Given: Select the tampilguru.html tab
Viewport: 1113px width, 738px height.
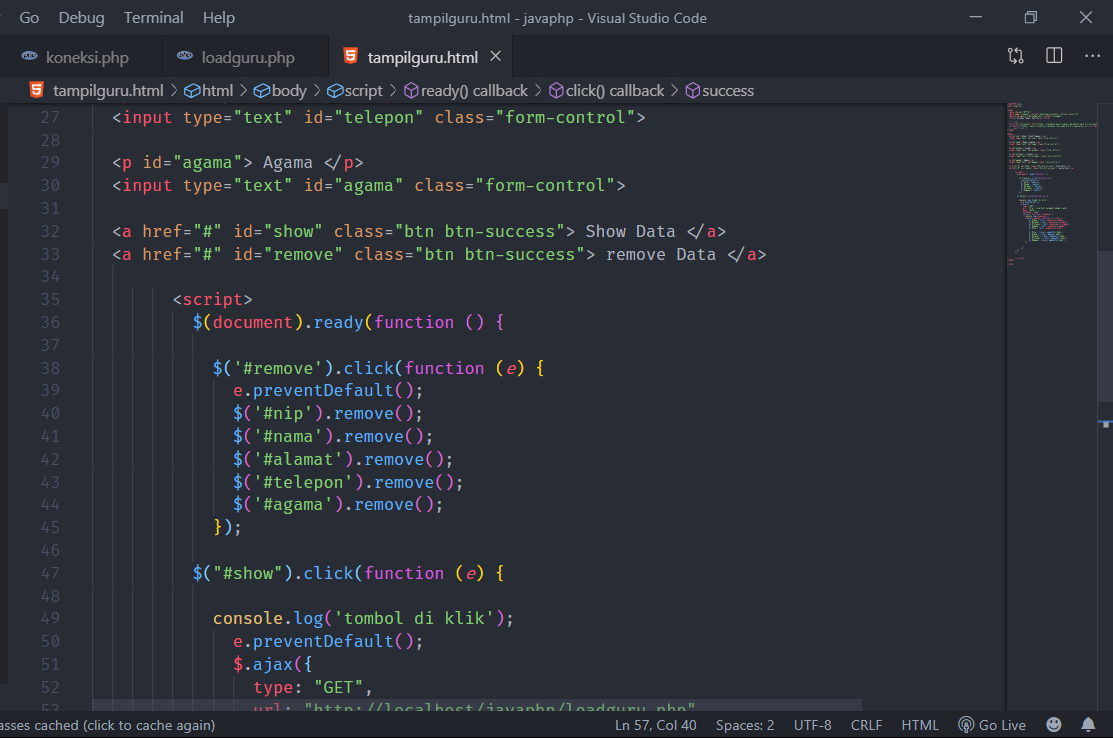Looking at the screenshot, I should coord(422,57).
